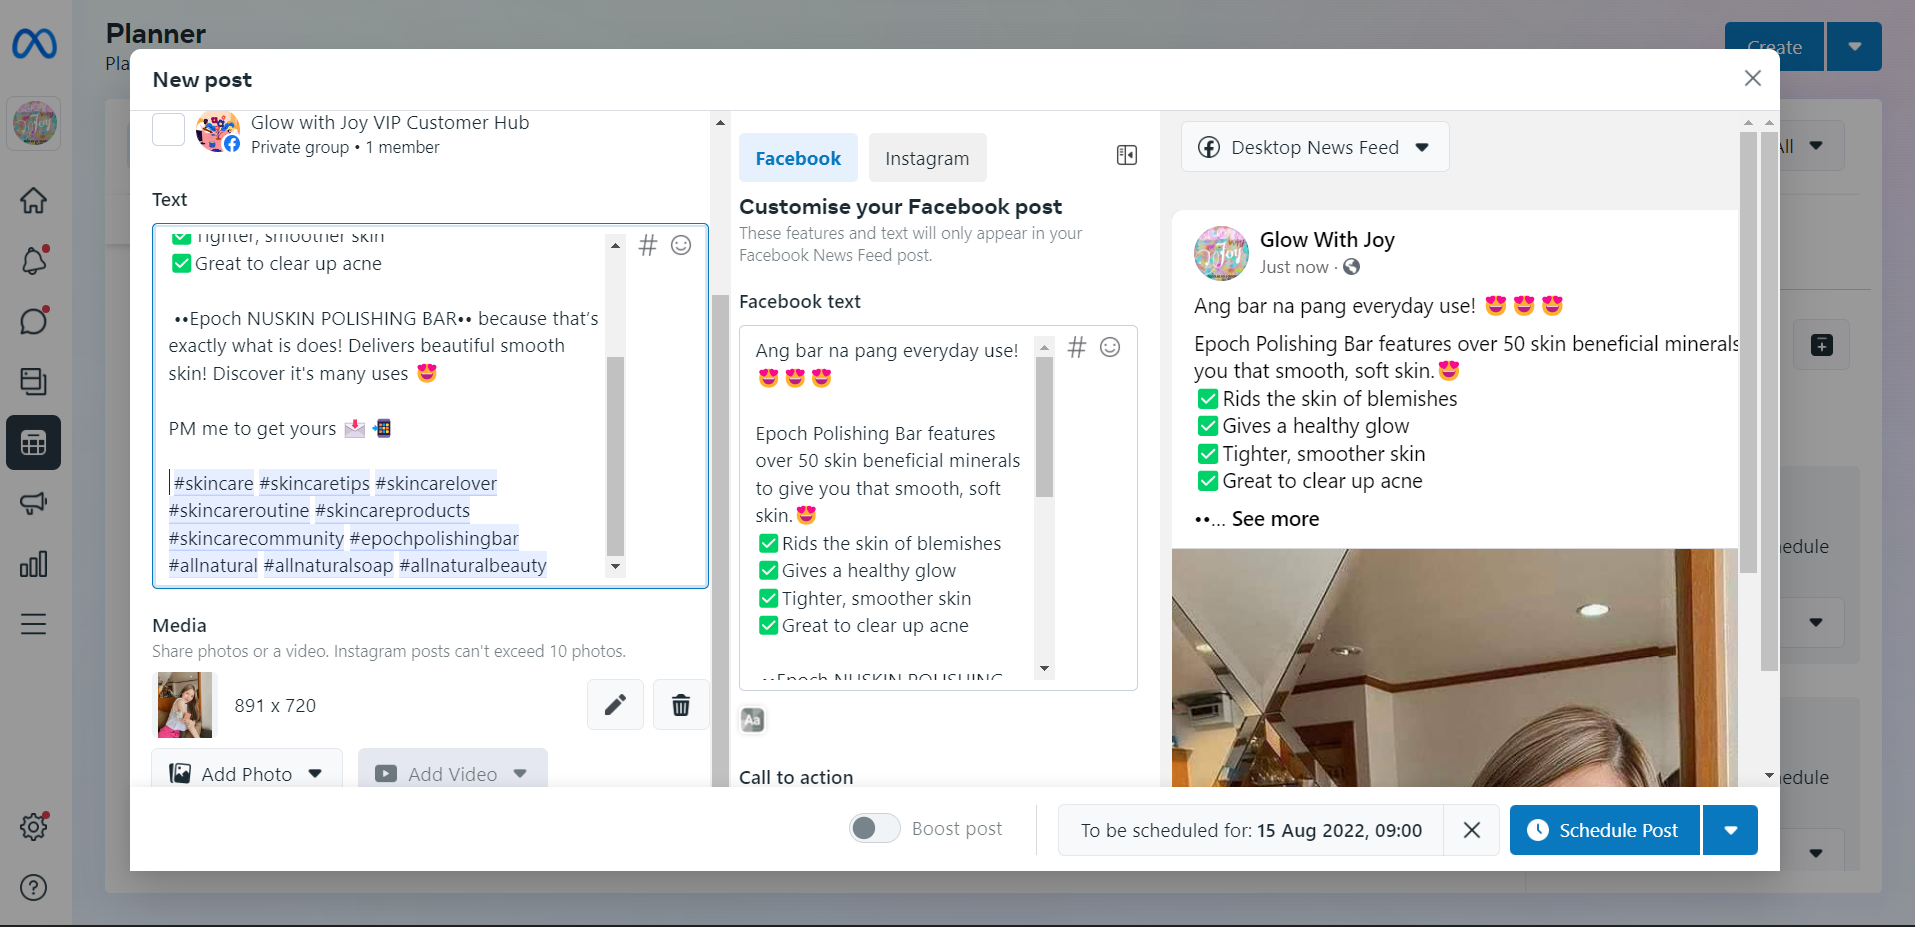Click the preview scrollbar thumb
Screen dimensions: 1915x927
1748,353
